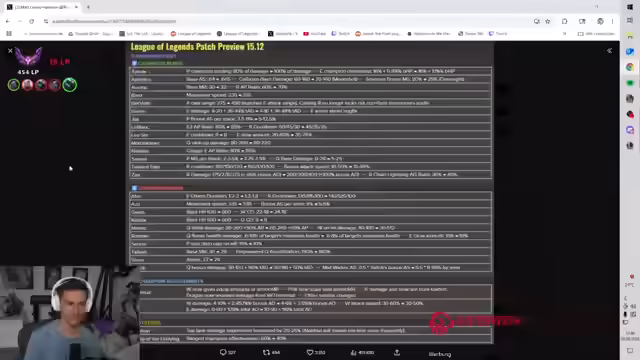The height and width of the screenshot is (360, 640).
Task: Open the Windows Start button
Action: [x=630, y=7]
